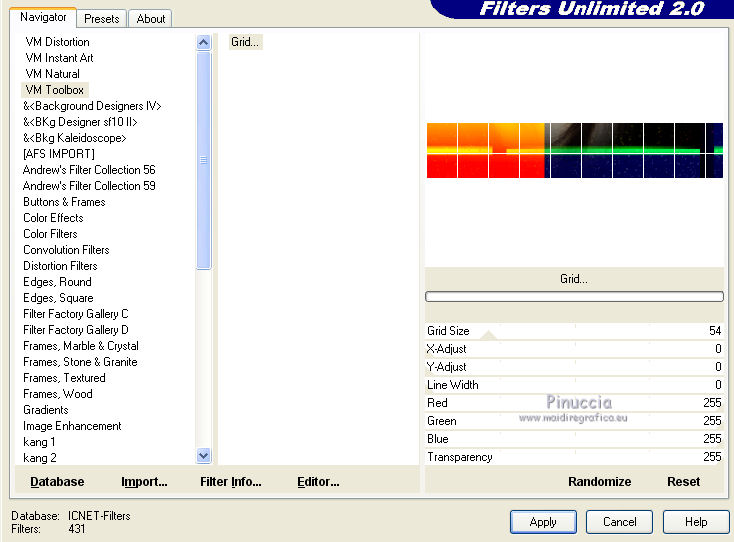Click the Import... button

point(144,482)
